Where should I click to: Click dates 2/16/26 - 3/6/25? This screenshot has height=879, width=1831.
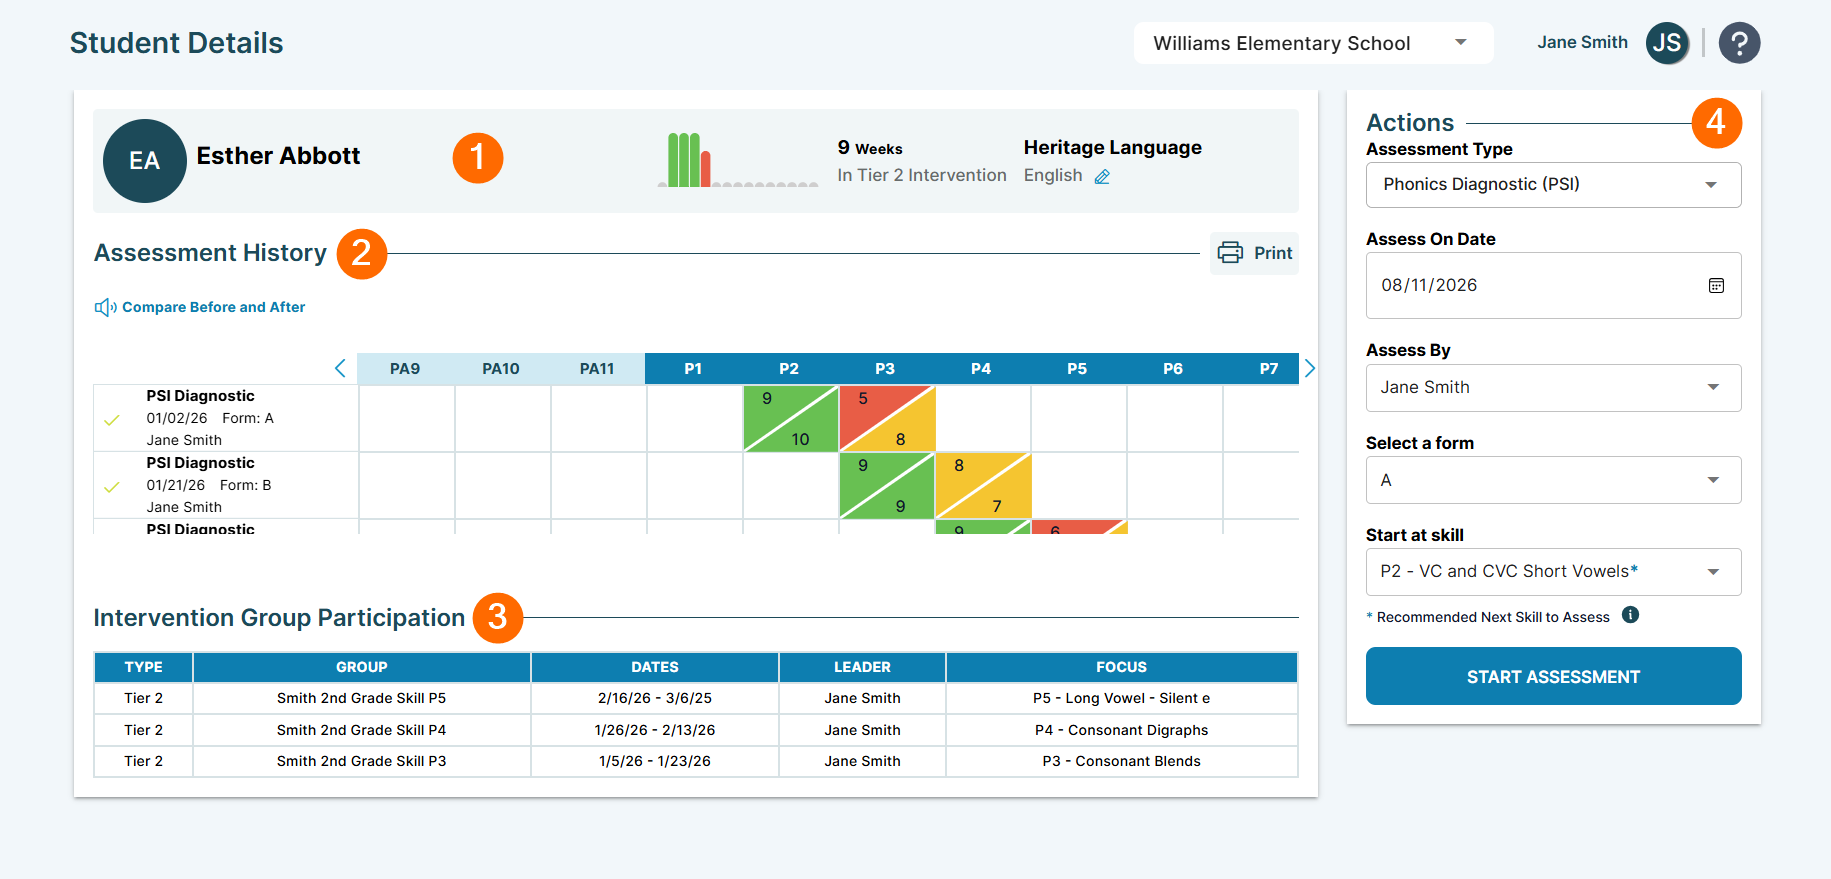[655, 698]
